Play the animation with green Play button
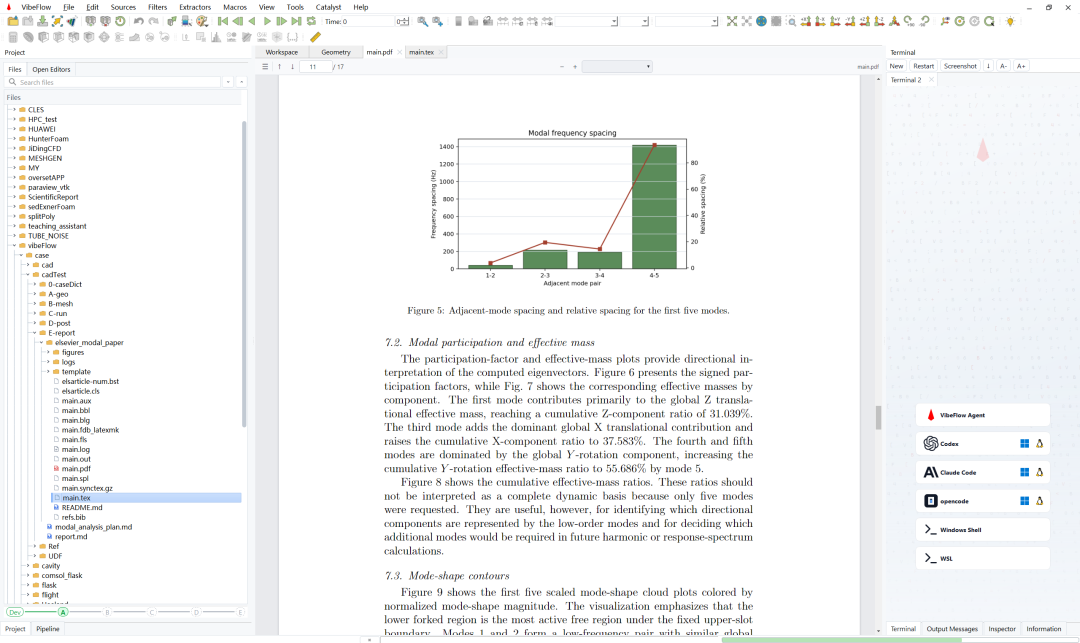The height and width of the screenshot is (643, 1080). [x=267, y=21]
